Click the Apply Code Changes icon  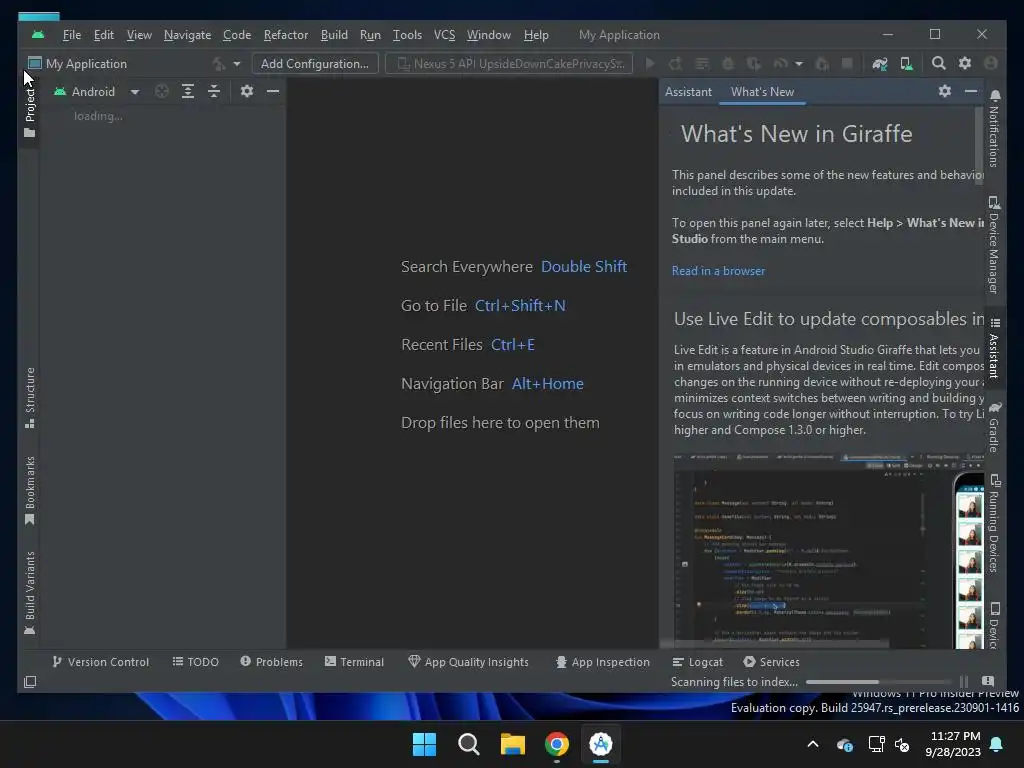pos(702,63)
